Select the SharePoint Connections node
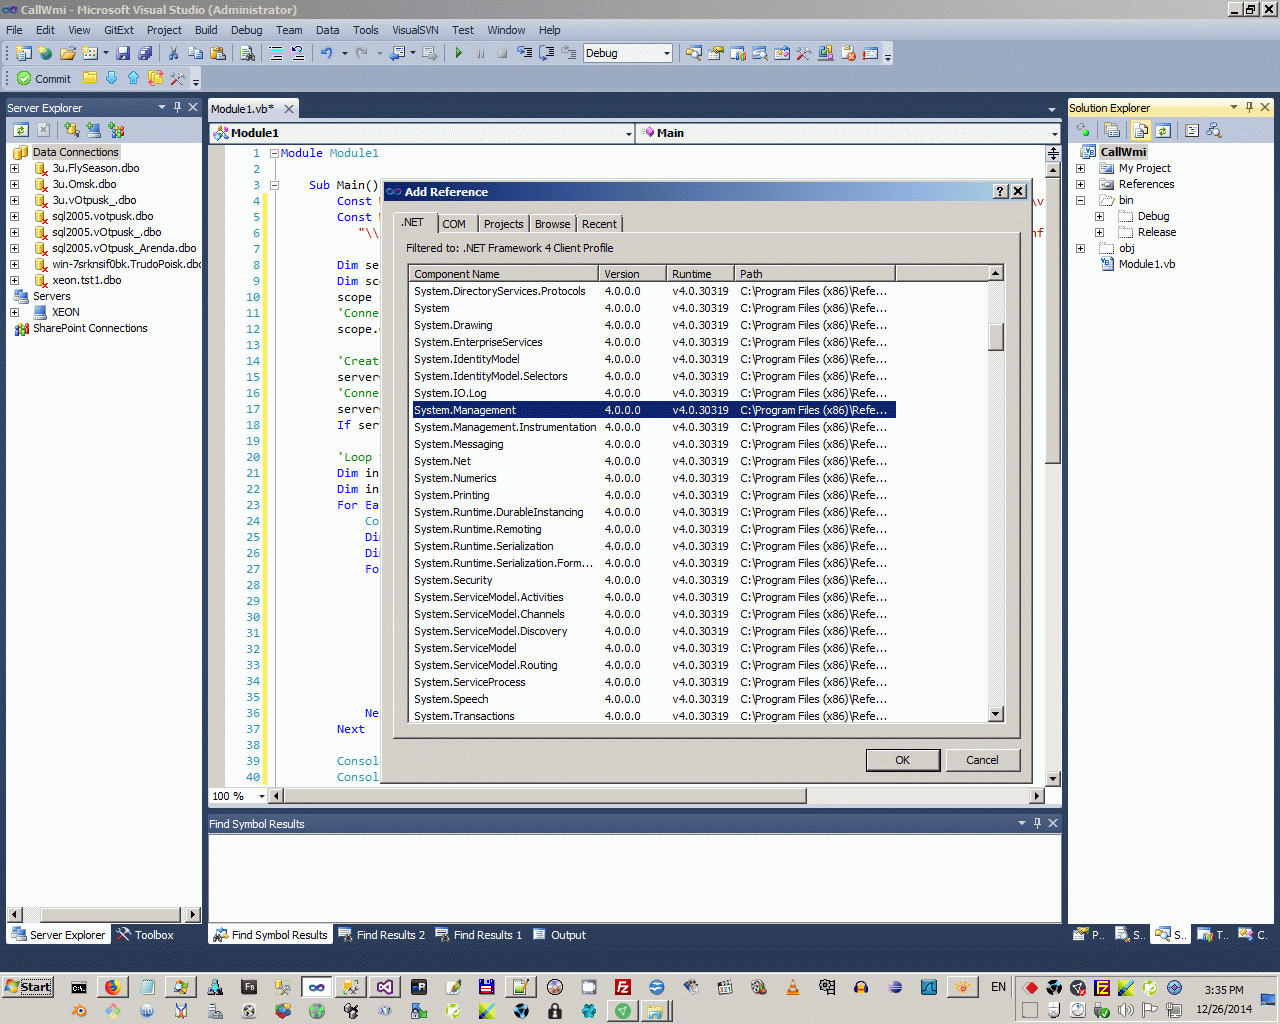 (90, 328)
